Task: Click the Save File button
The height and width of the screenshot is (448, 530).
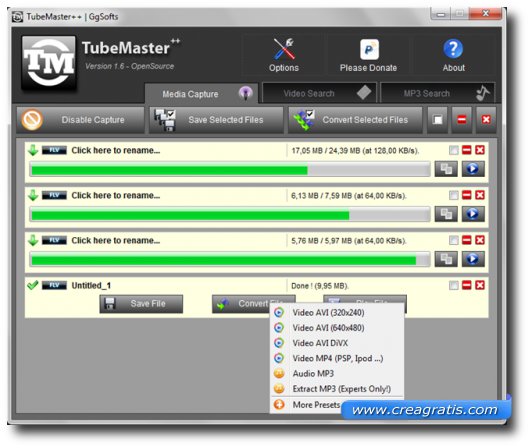Action: 141,304
